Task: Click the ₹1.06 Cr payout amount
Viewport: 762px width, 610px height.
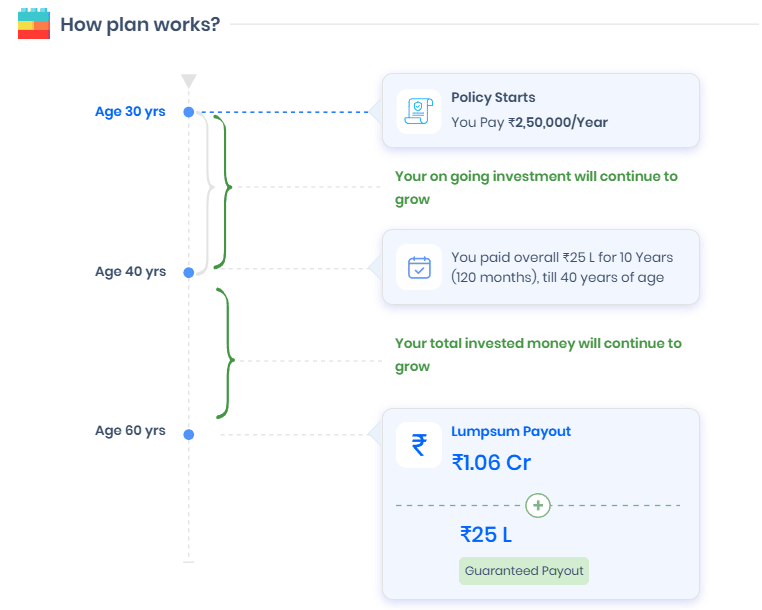Action: click(x=491, y=463)
